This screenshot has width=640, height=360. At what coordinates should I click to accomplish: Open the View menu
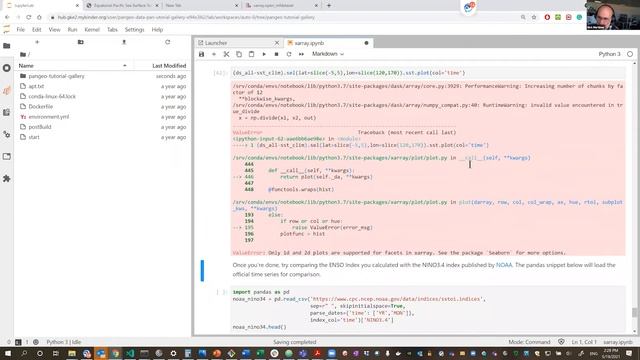[x=54, y=29]
